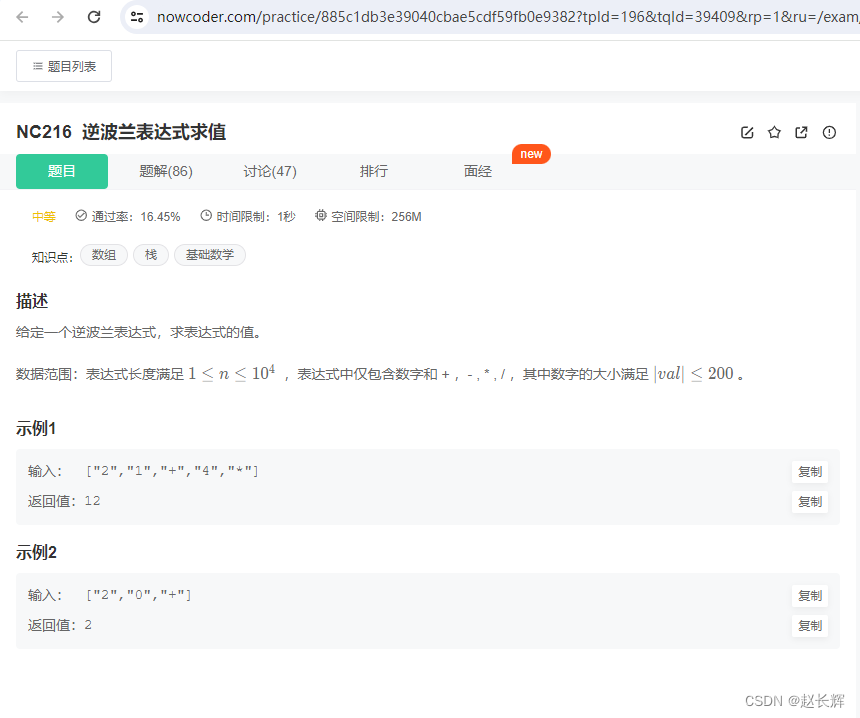The height and width of the screenshot is (718, 860).
Task: Click the 基础数学 knowledge tag
Action: pyautogui.click(x=210, y=254)
